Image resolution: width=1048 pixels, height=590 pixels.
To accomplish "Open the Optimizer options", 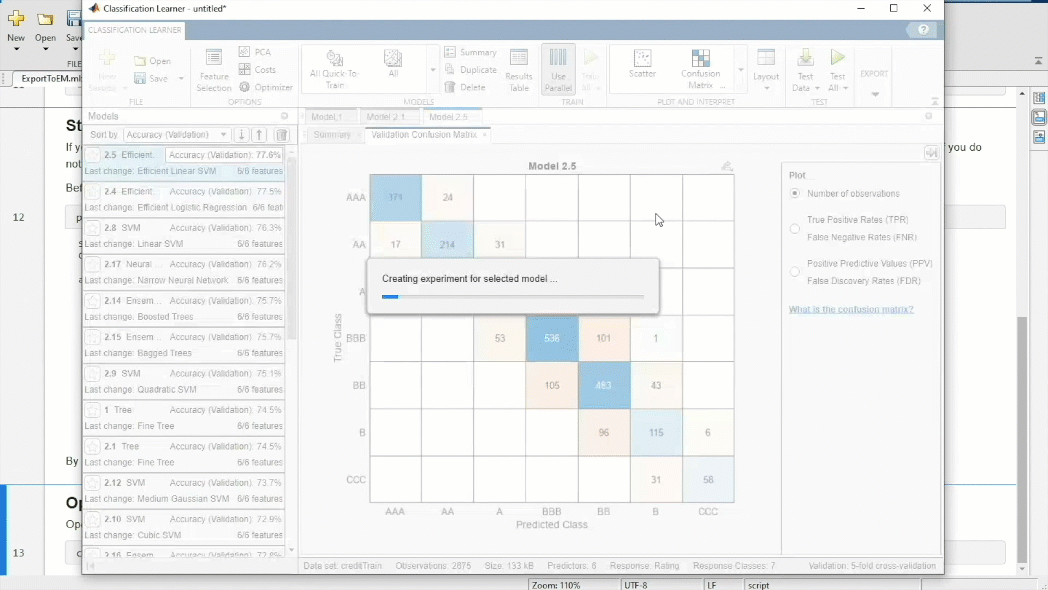I will coord(245,87).
